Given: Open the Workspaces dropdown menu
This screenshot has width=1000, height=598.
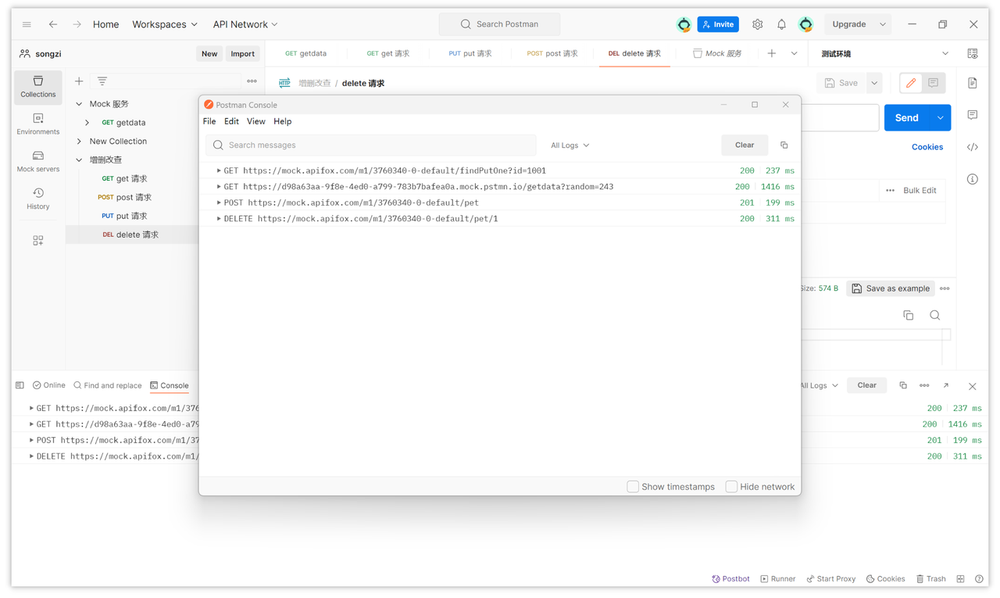Looking at the screenshot, I should click(164, 24).
